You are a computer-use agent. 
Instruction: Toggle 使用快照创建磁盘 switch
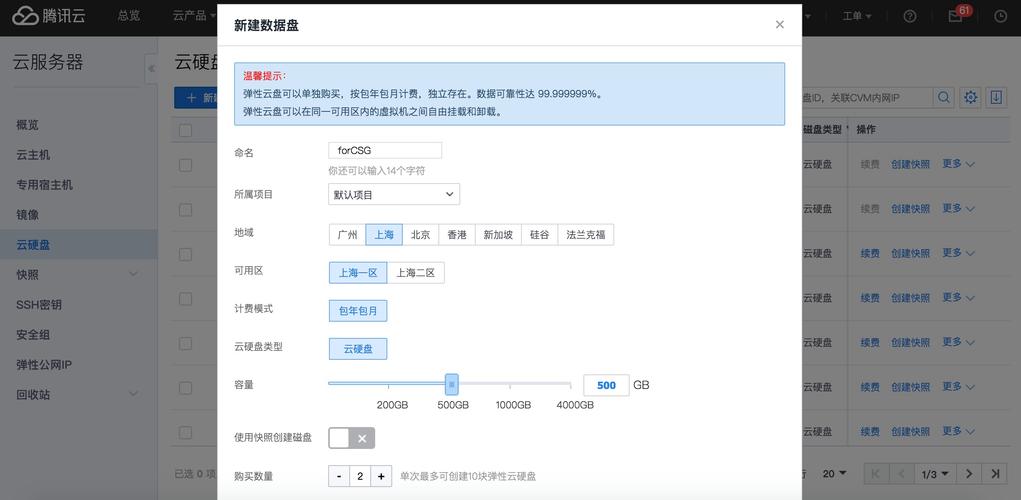coord(352,438)
